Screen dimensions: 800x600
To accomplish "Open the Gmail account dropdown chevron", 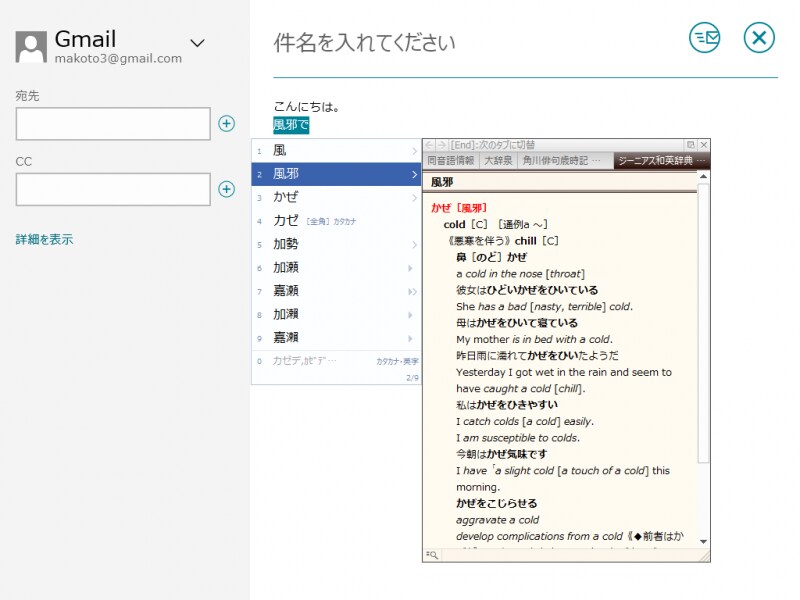I will point(196,42).
